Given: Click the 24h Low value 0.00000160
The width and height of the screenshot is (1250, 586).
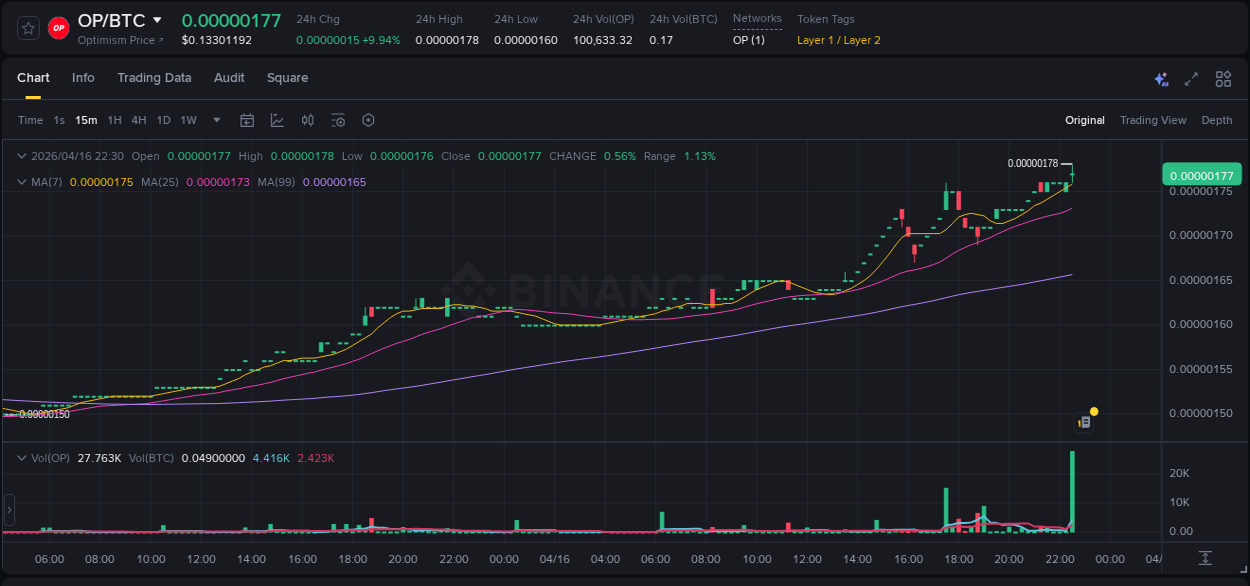Looking at the screenshot, I should click(x=526, y=40).
